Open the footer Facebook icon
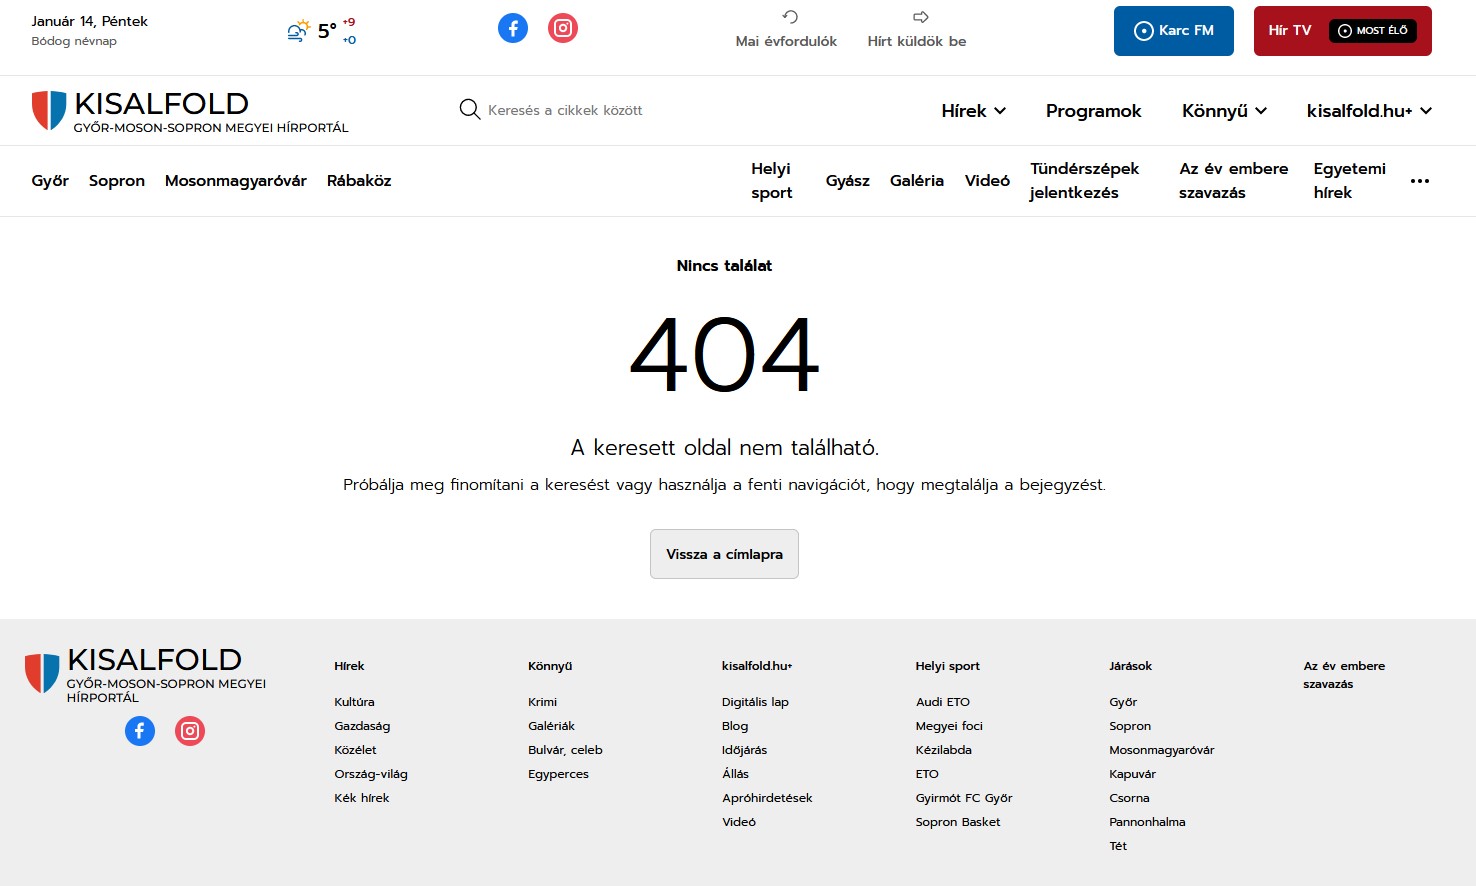This screenshot has height=886, width=1476. coord(140,731)
